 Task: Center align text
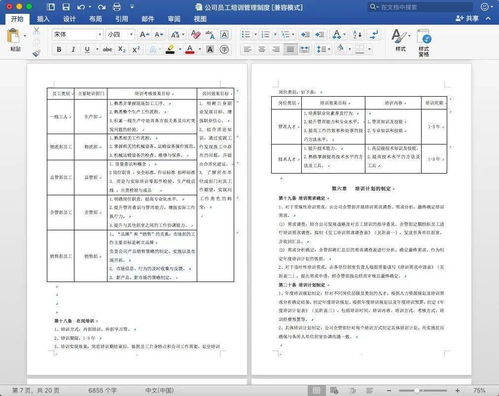262,49
